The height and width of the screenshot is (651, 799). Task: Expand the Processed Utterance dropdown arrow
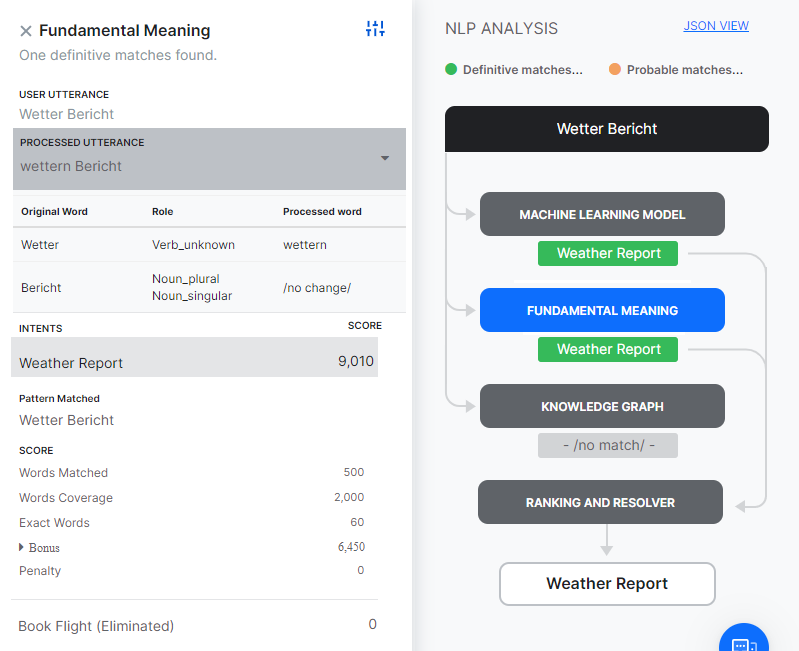(x=385, y=158)
